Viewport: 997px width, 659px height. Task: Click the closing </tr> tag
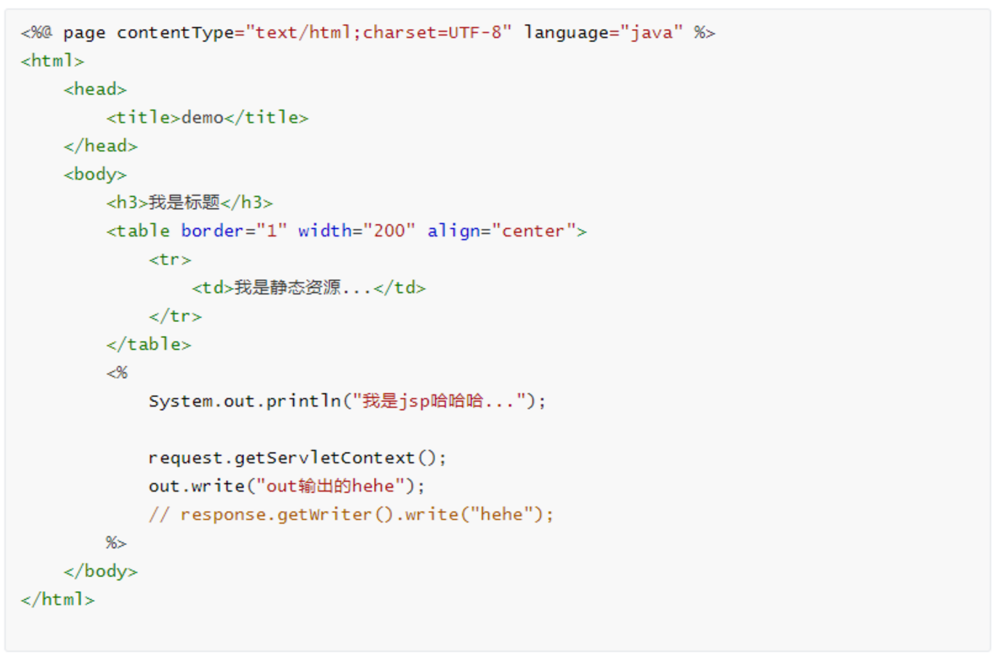click(175, 316)
